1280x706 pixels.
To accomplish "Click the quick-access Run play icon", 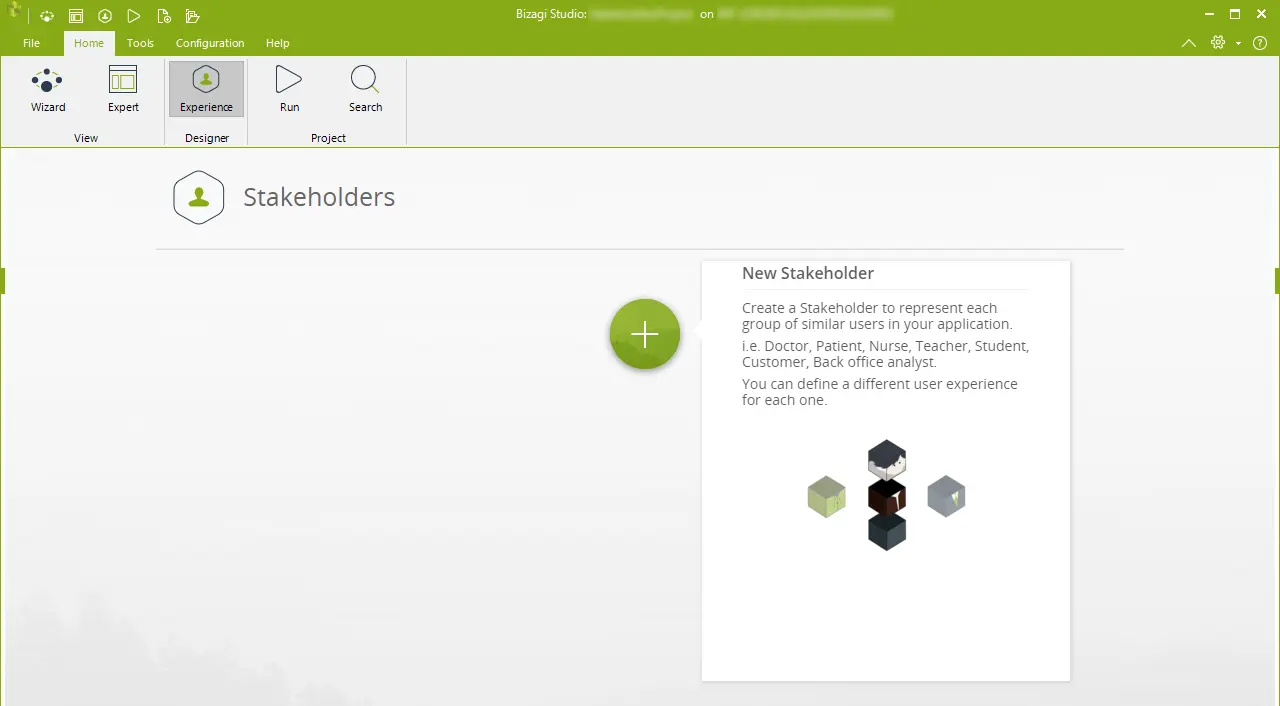I will pos(134,16).
